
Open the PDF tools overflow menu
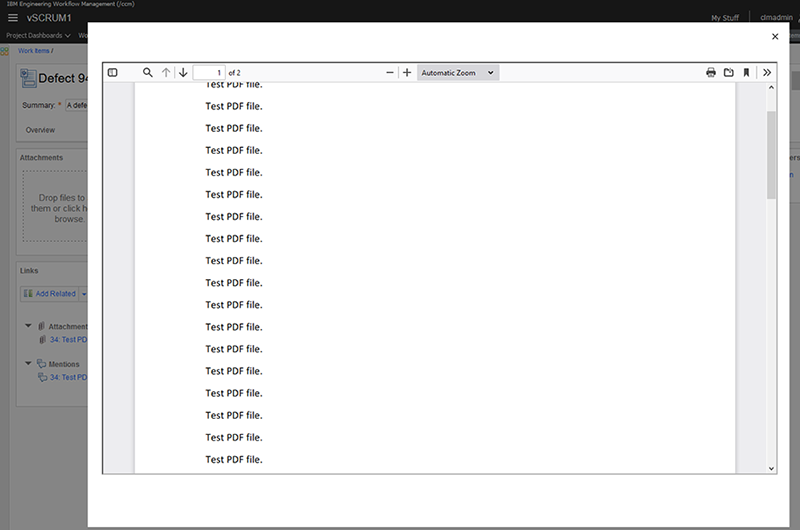(767, 73)
